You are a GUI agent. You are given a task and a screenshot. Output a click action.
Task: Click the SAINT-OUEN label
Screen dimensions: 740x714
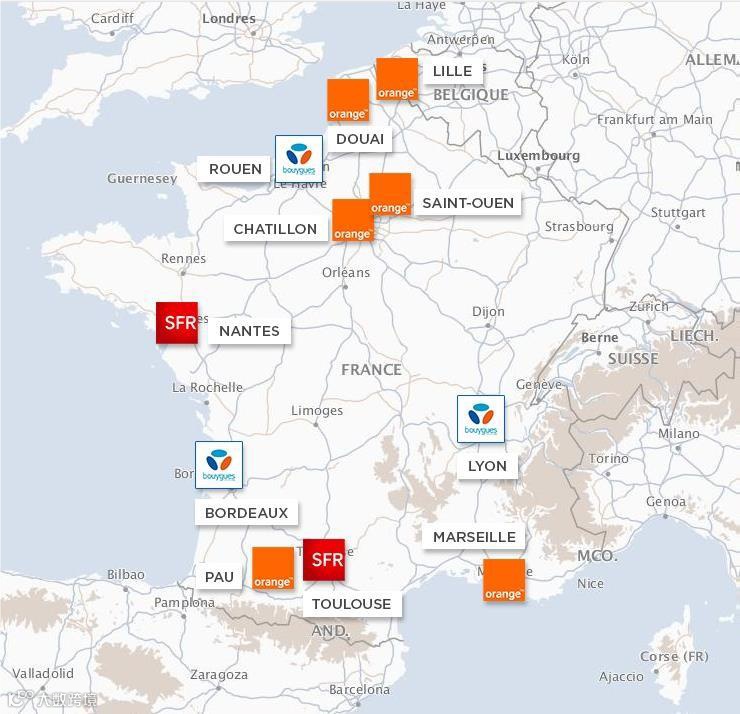[468, 203]
